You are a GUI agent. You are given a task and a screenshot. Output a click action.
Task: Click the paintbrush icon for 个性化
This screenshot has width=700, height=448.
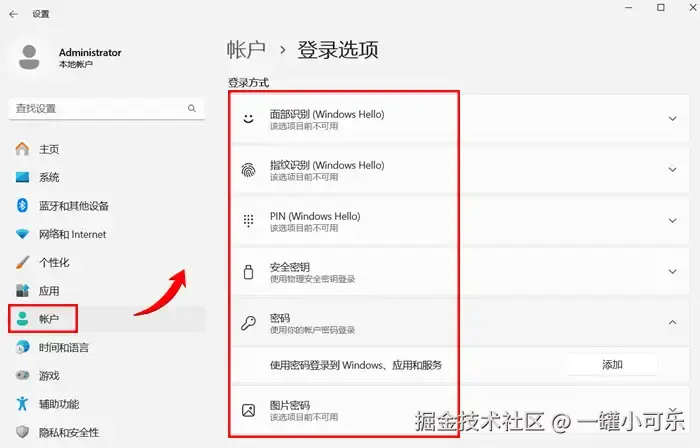point(22,262)
